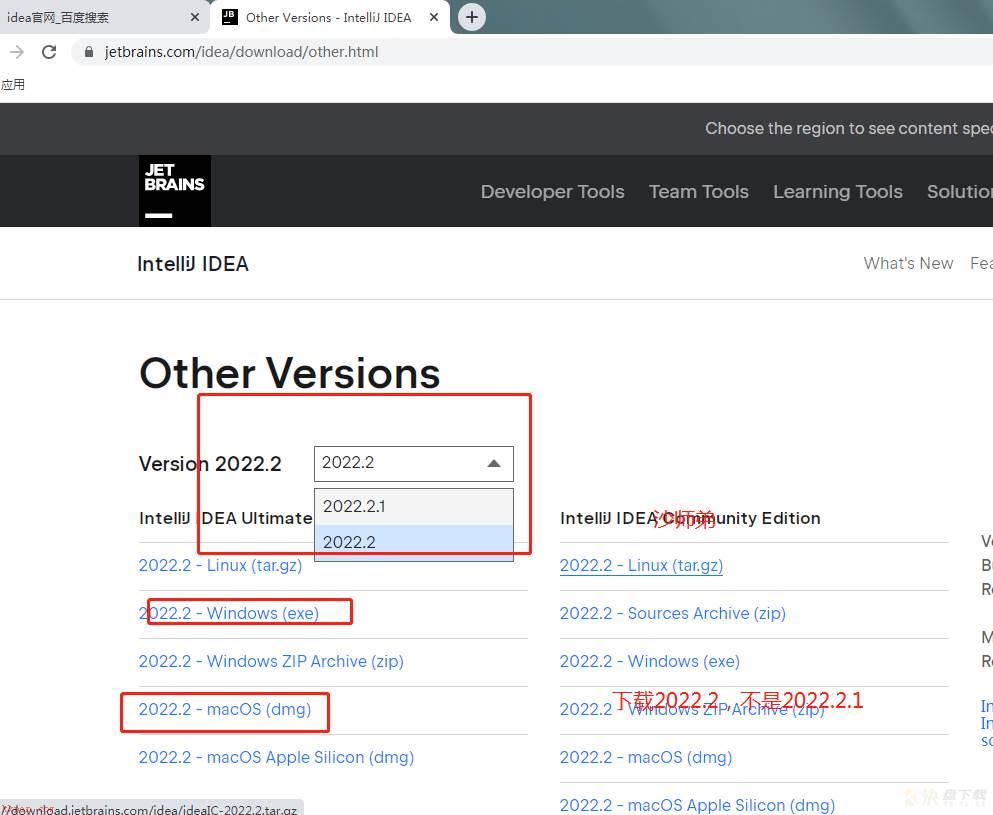Click the version combo box showing 2022.2
The width and height of the screenshot is (993, 815).
click(414, 464)
